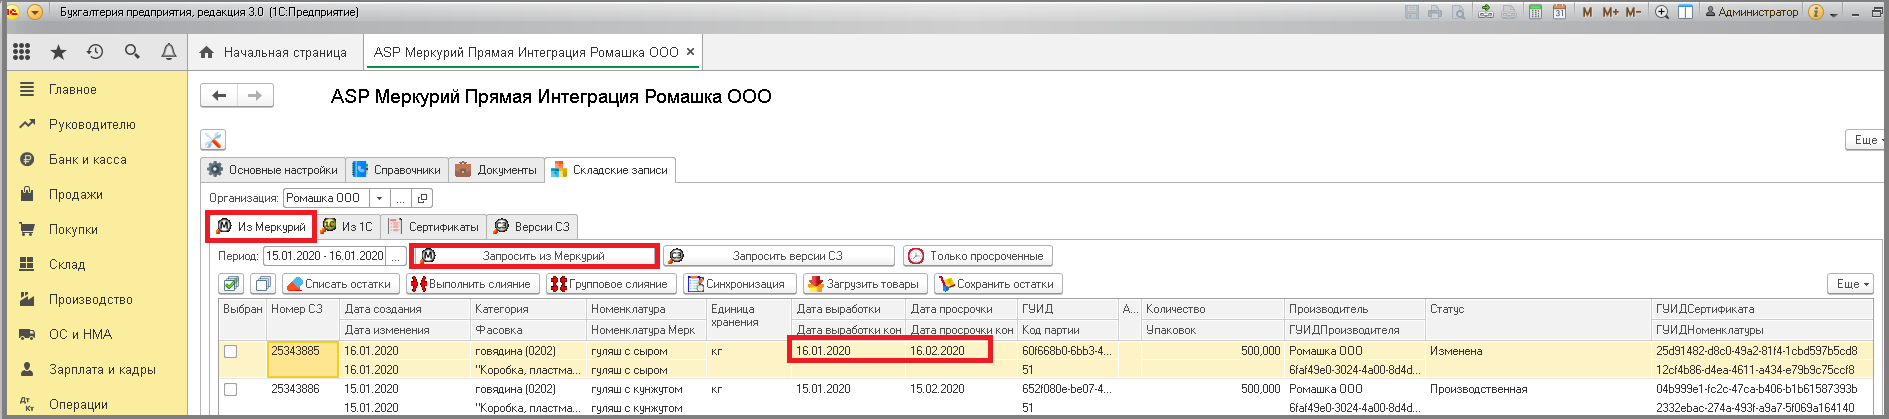Open the Notifications bell icon

169,52
